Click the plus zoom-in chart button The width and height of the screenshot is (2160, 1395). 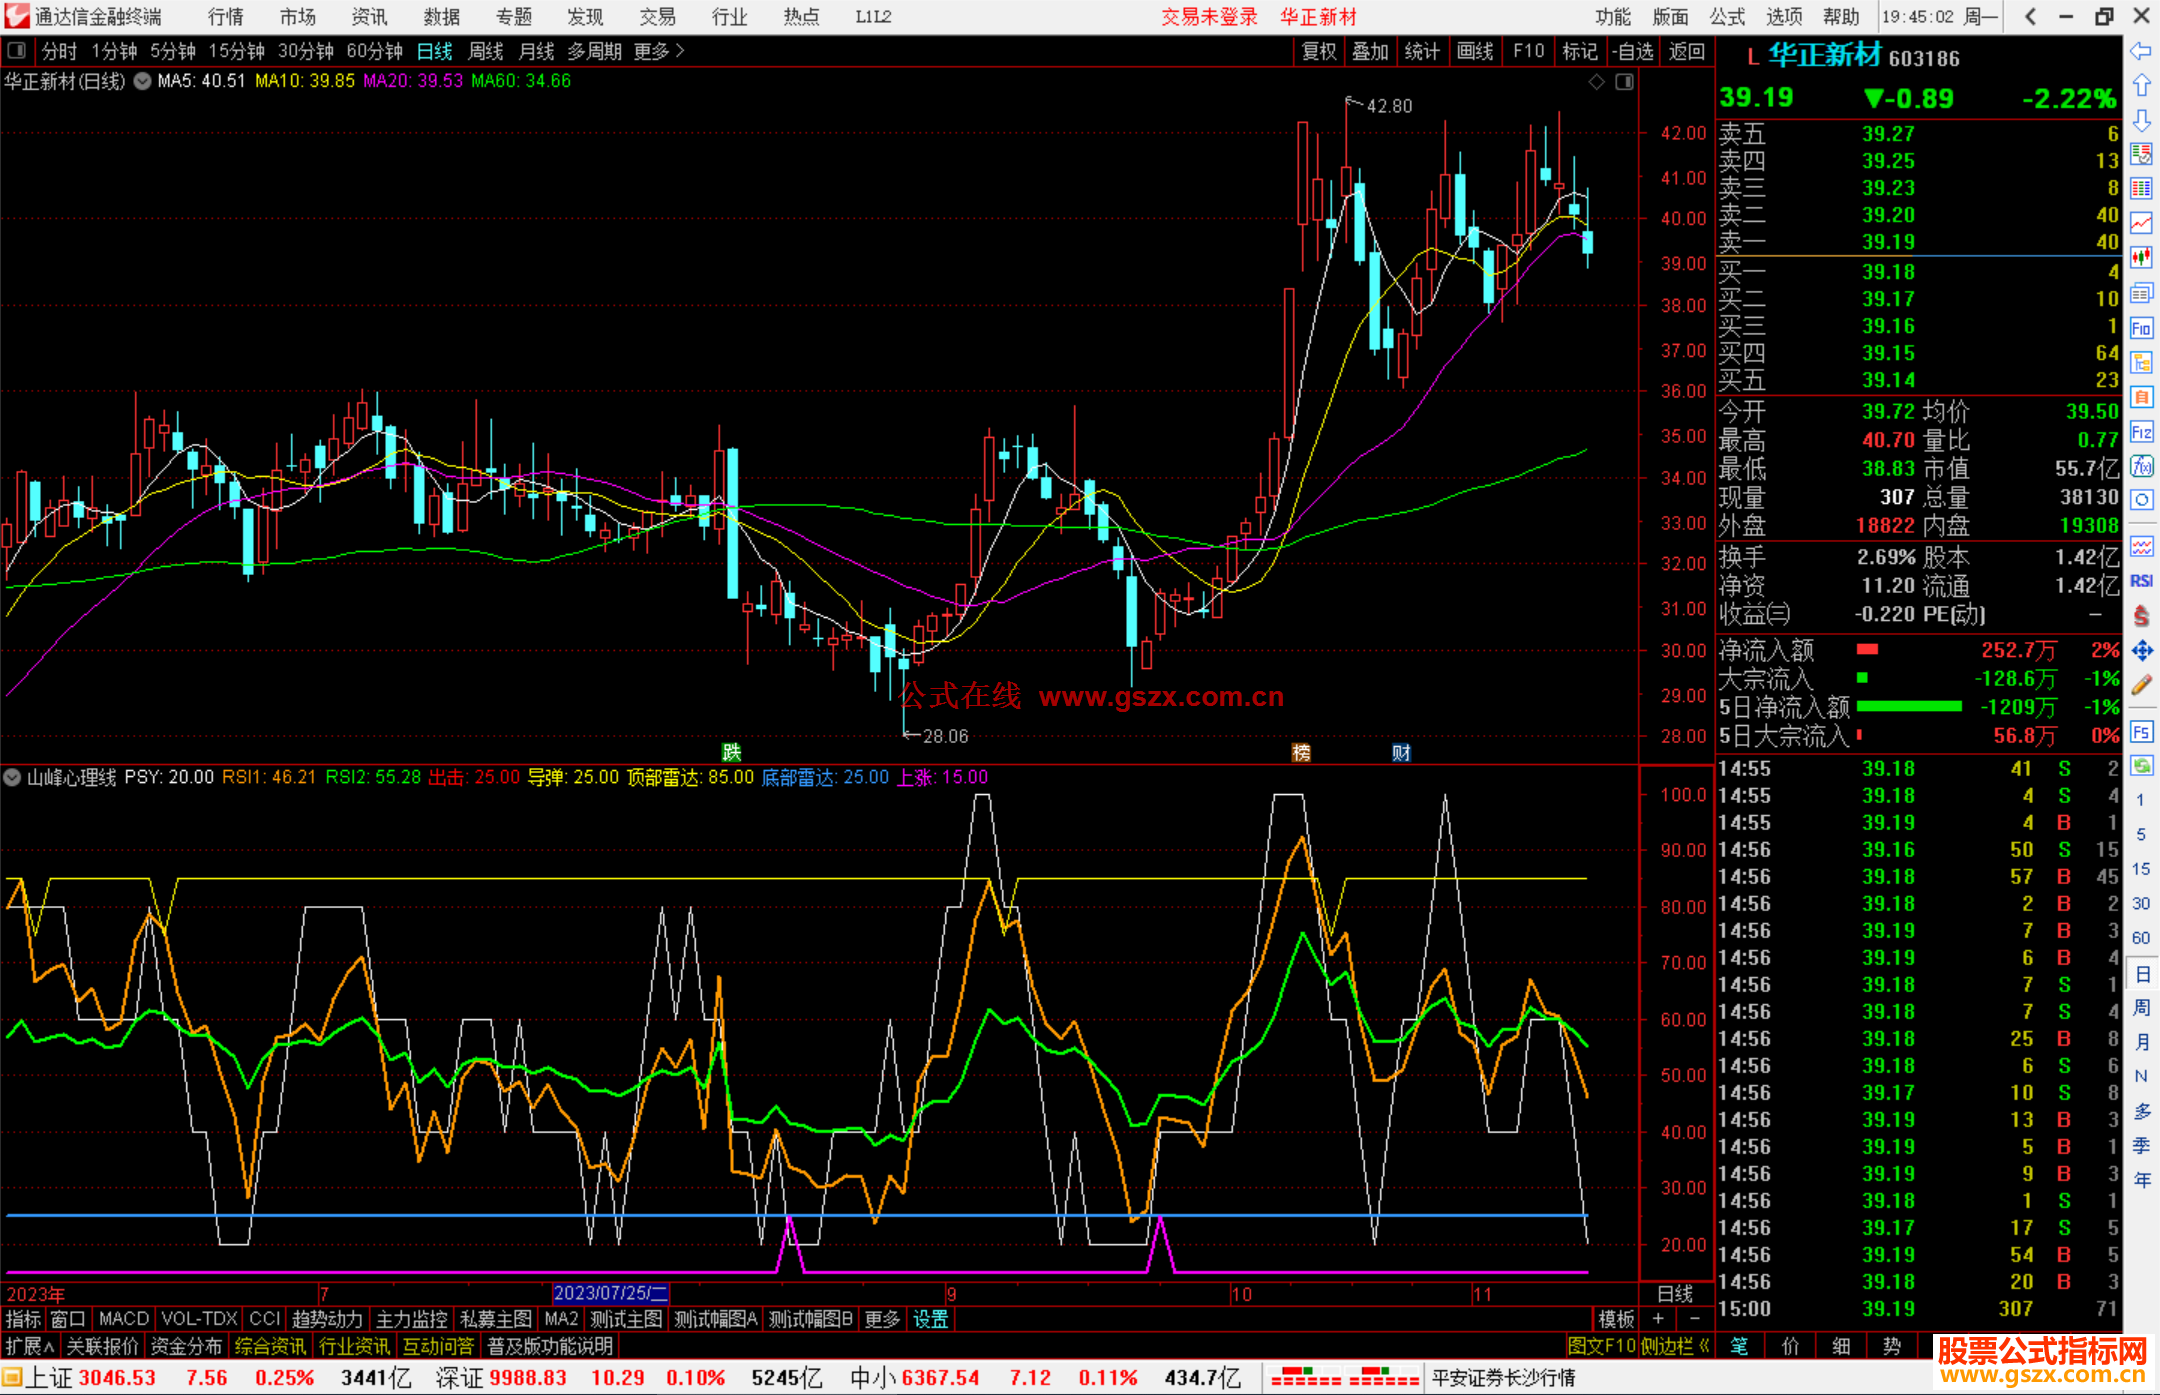[x=1658, y=1319]
